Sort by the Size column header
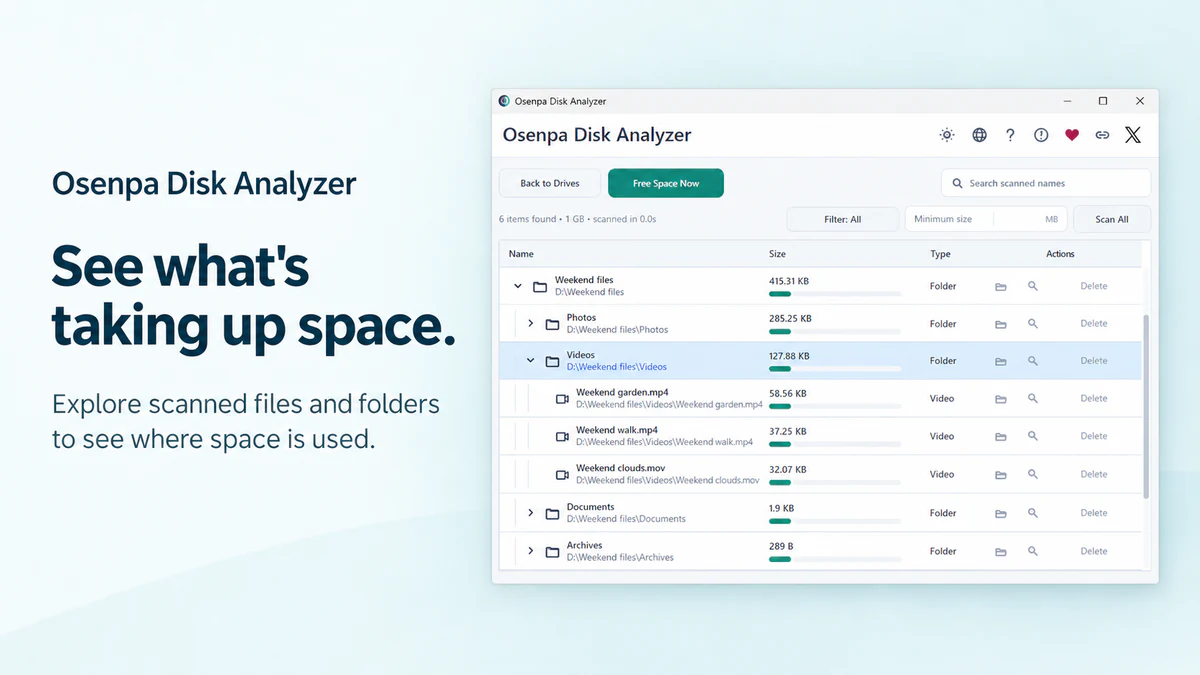 pyautogui.click(x=777, y=254)
